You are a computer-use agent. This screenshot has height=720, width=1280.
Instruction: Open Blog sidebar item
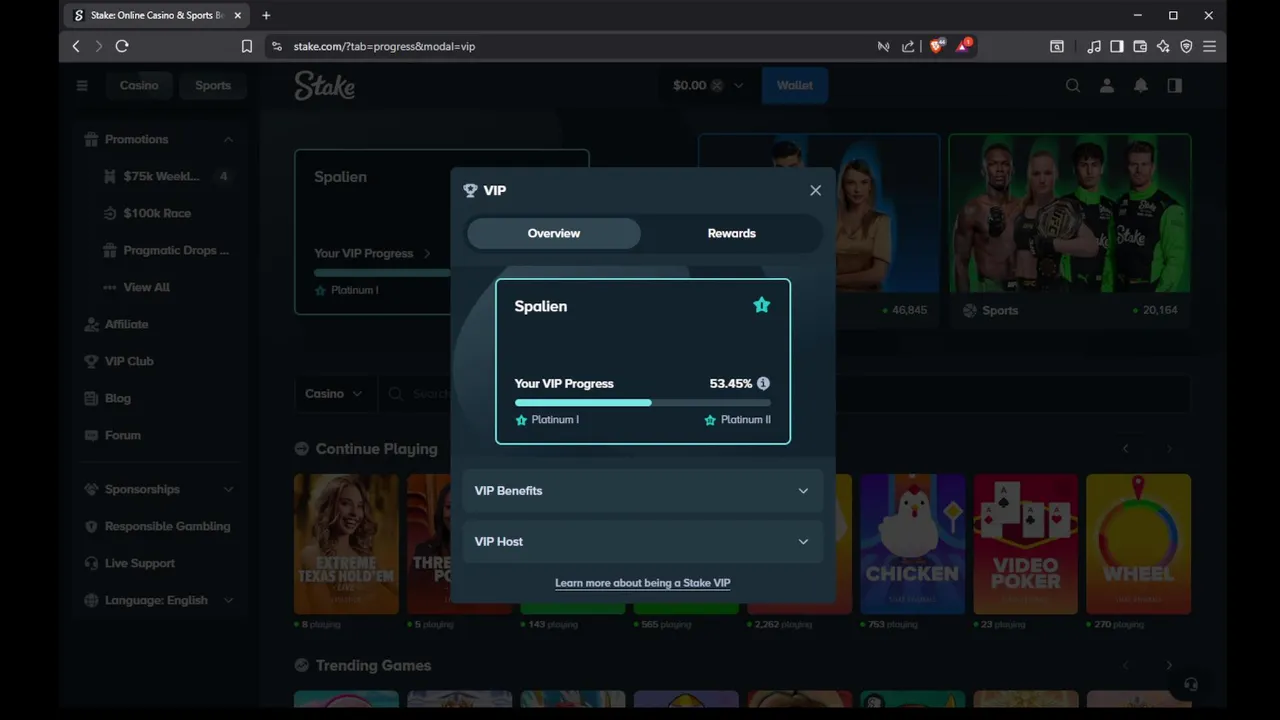coord(118,398)
